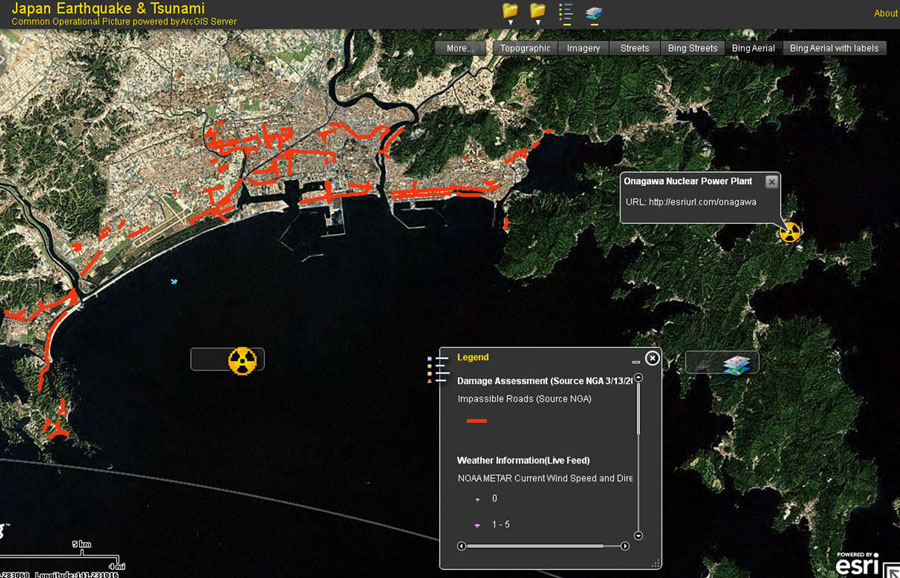900x578 pixels.
Task: Close the Legend panel
Action: pyautogui.click(x=652, y=358)
